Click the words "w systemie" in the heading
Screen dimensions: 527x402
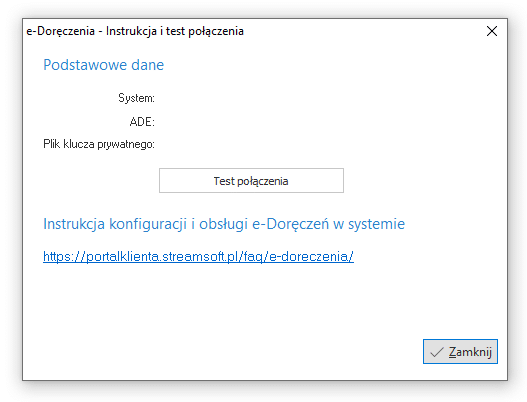(x=369, y=224)
